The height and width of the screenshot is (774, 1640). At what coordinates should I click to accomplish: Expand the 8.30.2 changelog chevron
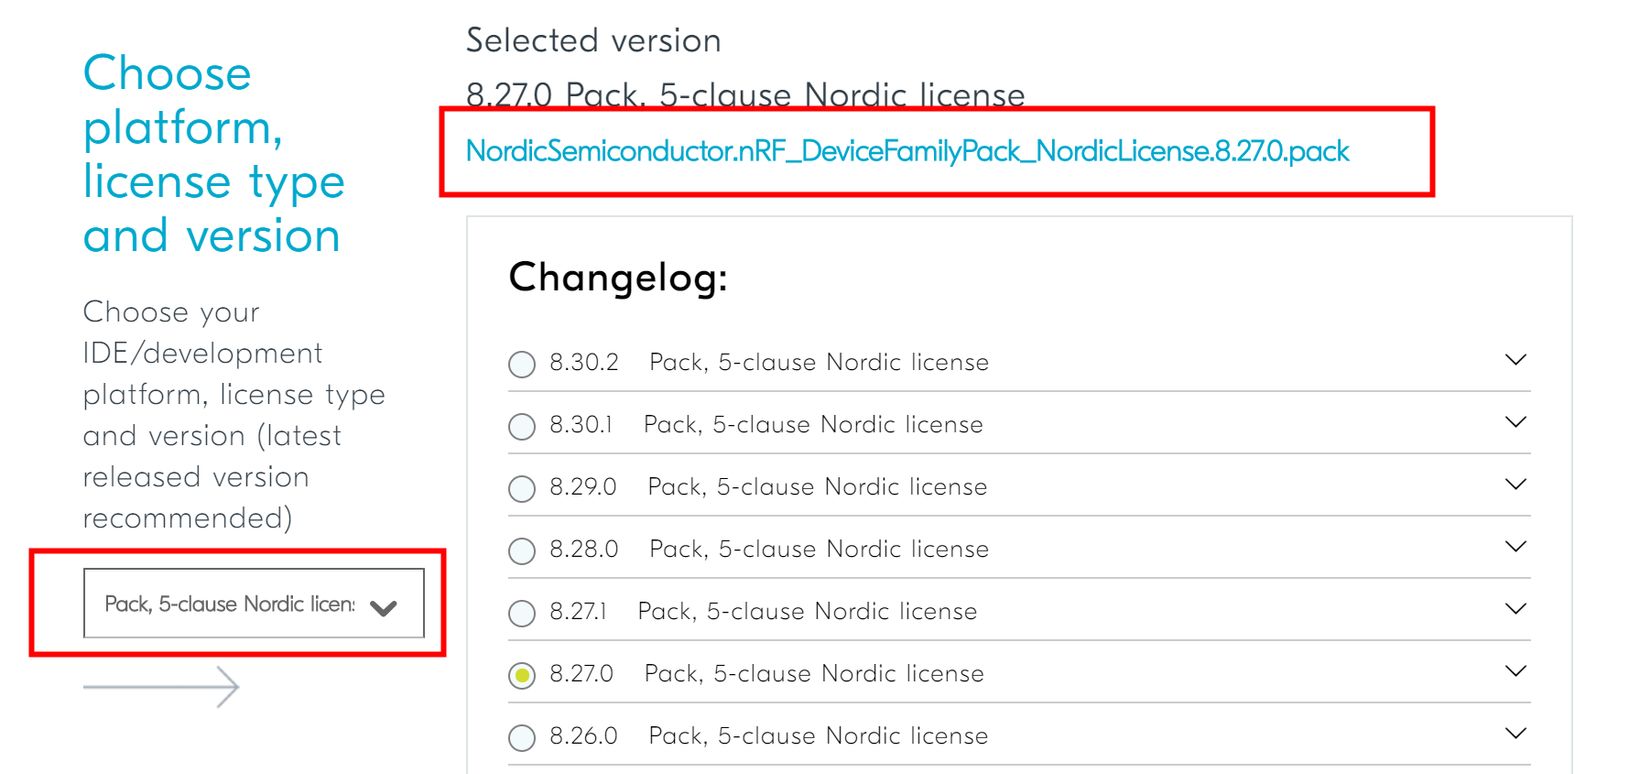1516,360
